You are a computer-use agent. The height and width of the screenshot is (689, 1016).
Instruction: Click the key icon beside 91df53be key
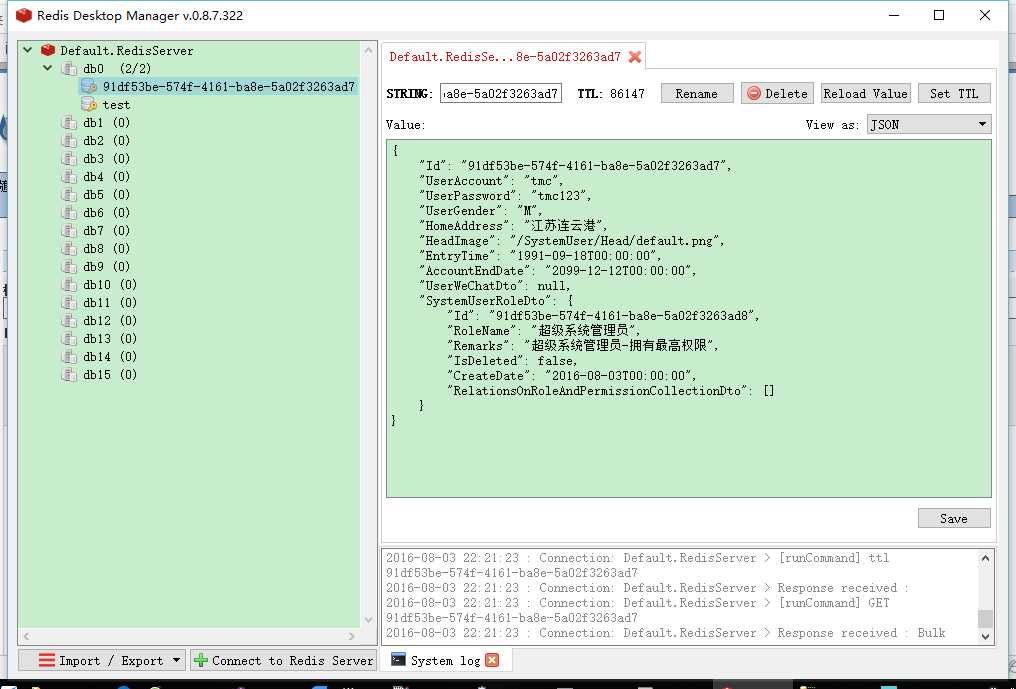click(x=89, y=86)
